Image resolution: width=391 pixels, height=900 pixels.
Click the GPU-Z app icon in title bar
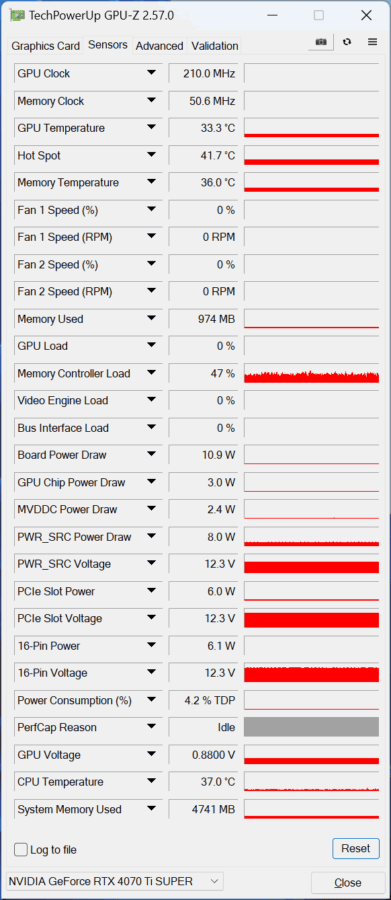[x=18, y=15]
